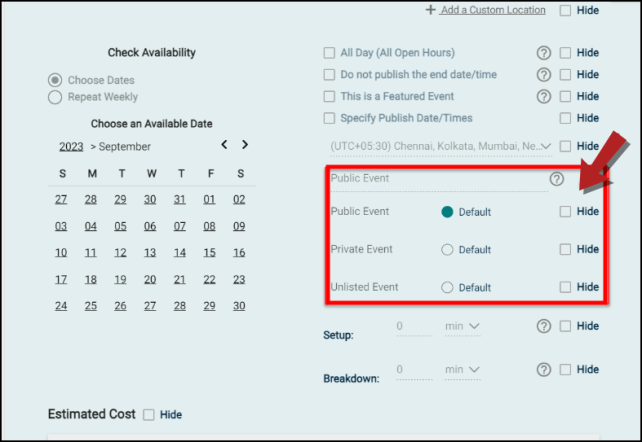This screenshot has width=642, height=442.
Task: Click Add a Custom Location link
Action: click(x=493, y=10)
